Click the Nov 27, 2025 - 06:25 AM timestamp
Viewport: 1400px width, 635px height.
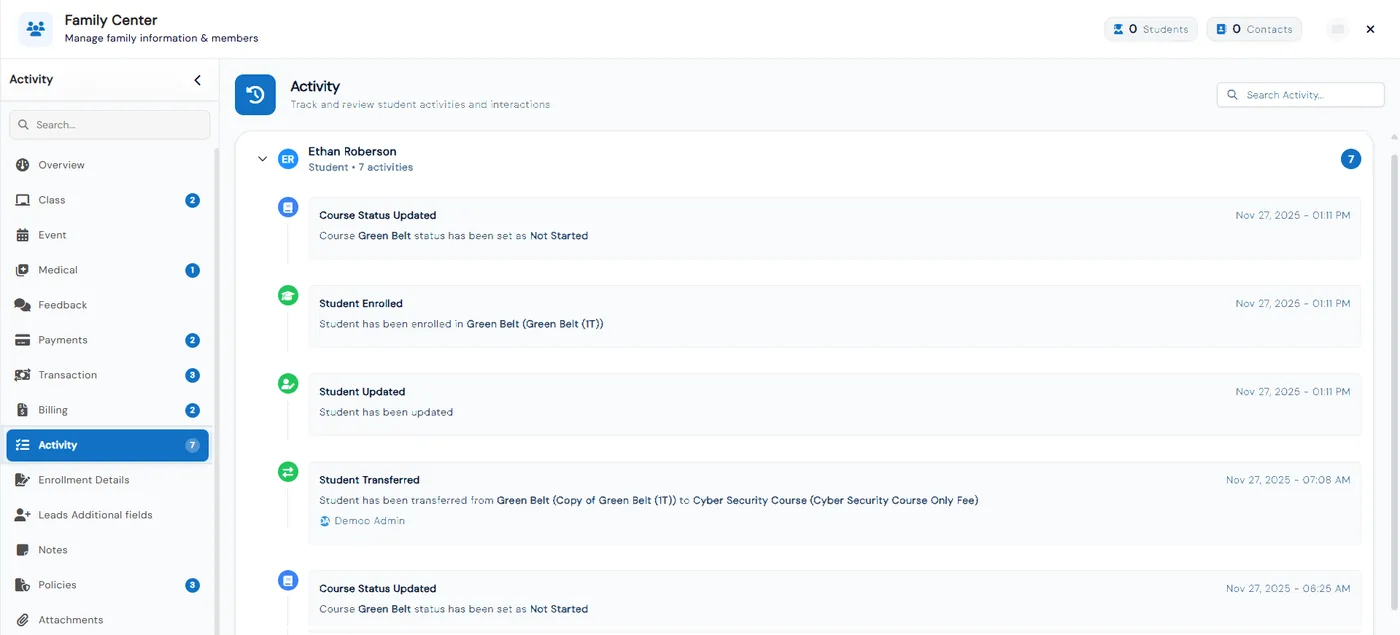[1288, 589]
